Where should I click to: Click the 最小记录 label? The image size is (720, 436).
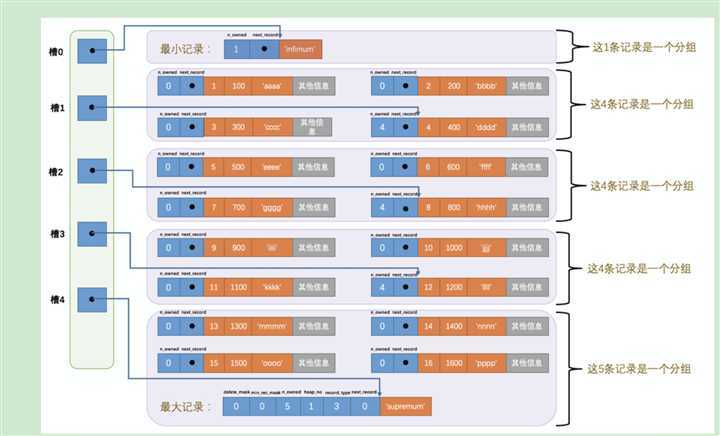[186, 49]
